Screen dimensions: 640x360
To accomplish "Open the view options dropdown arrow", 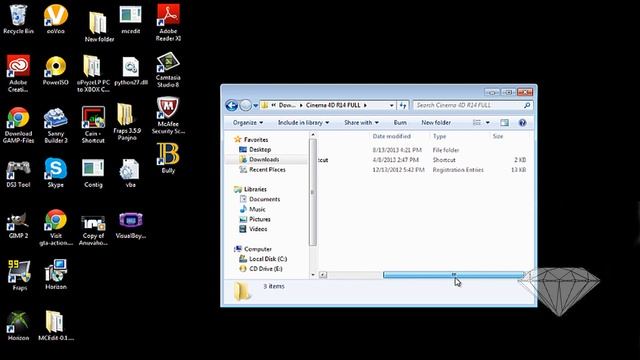I will click(x=487, y=122).
